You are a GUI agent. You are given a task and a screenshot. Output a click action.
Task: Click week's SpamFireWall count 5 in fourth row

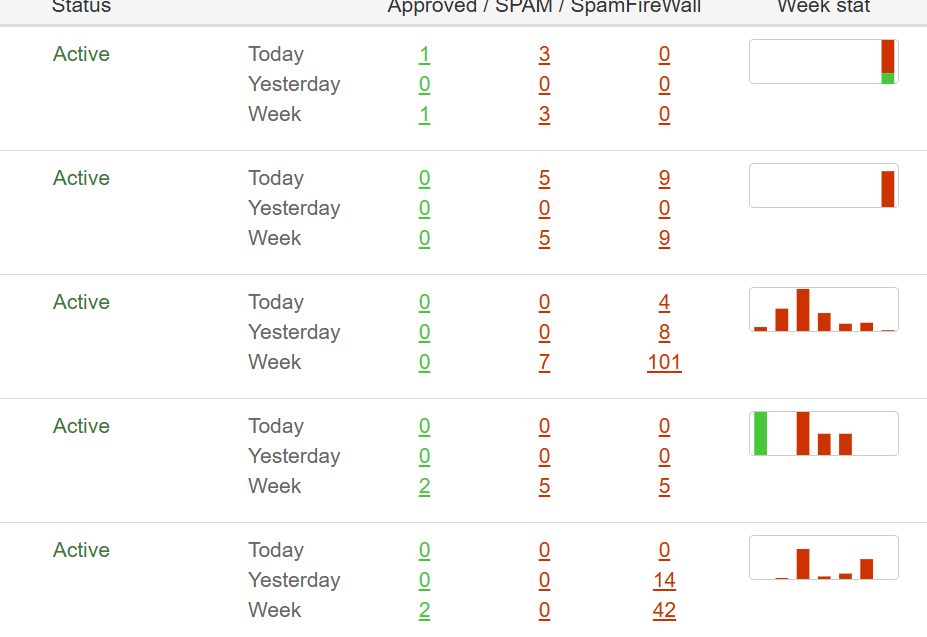click(x=664, y=486)
